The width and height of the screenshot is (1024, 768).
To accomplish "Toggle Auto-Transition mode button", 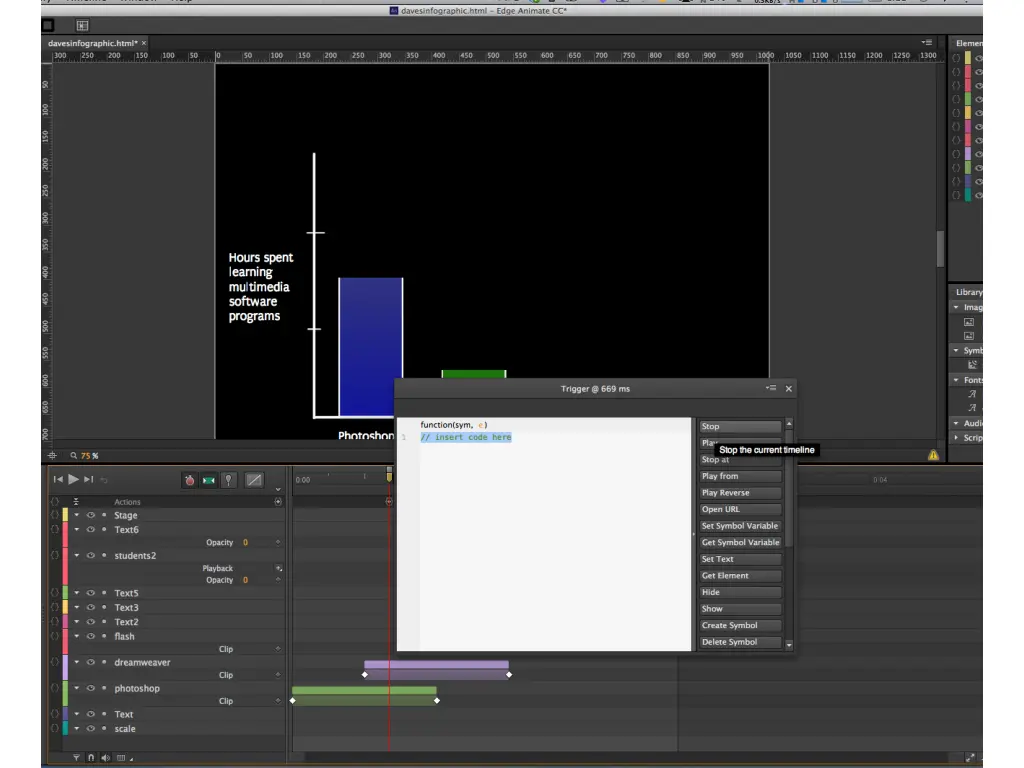I will 208,480.
